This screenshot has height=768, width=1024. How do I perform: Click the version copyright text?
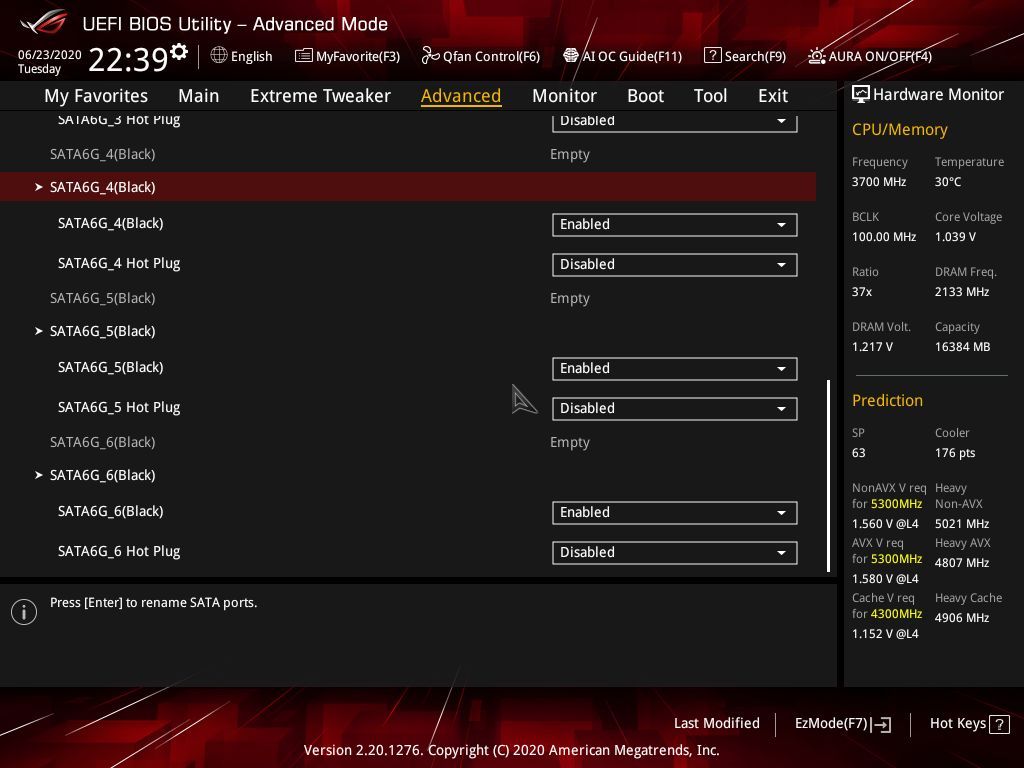pos(511,750)
